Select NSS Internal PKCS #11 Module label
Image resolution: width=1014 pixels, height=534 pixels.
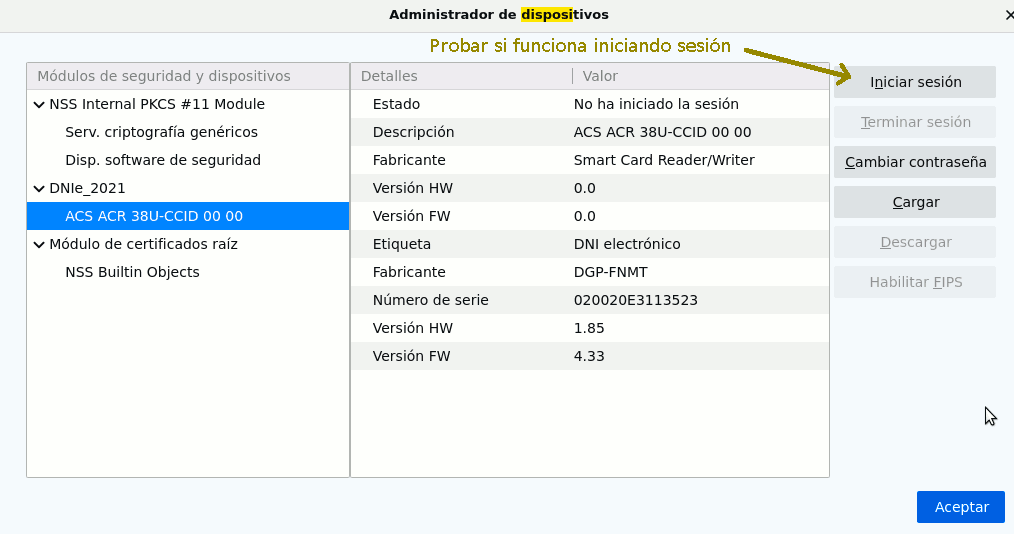tap(157, 104)
